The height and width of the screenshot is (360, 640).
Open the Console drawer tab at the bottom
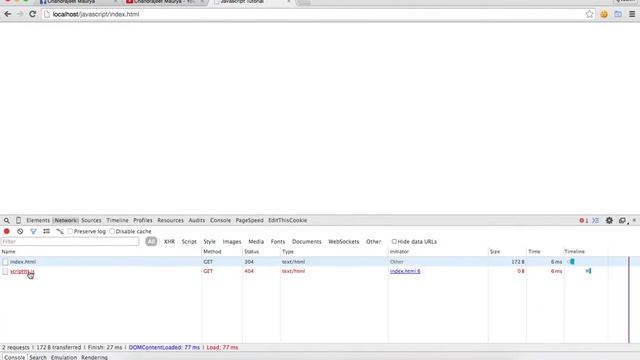coord(14,357)
